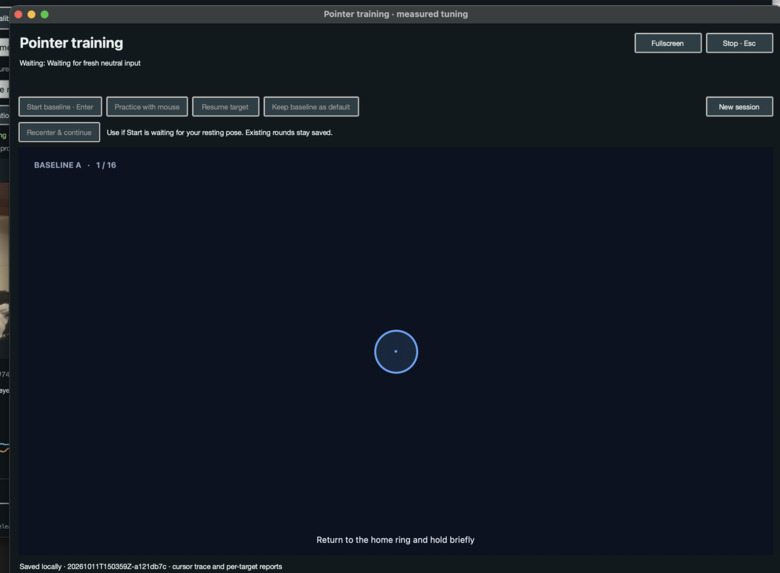This screenshot has height=573, width=780.
Task: Click the red close window button
Action: 18,14
